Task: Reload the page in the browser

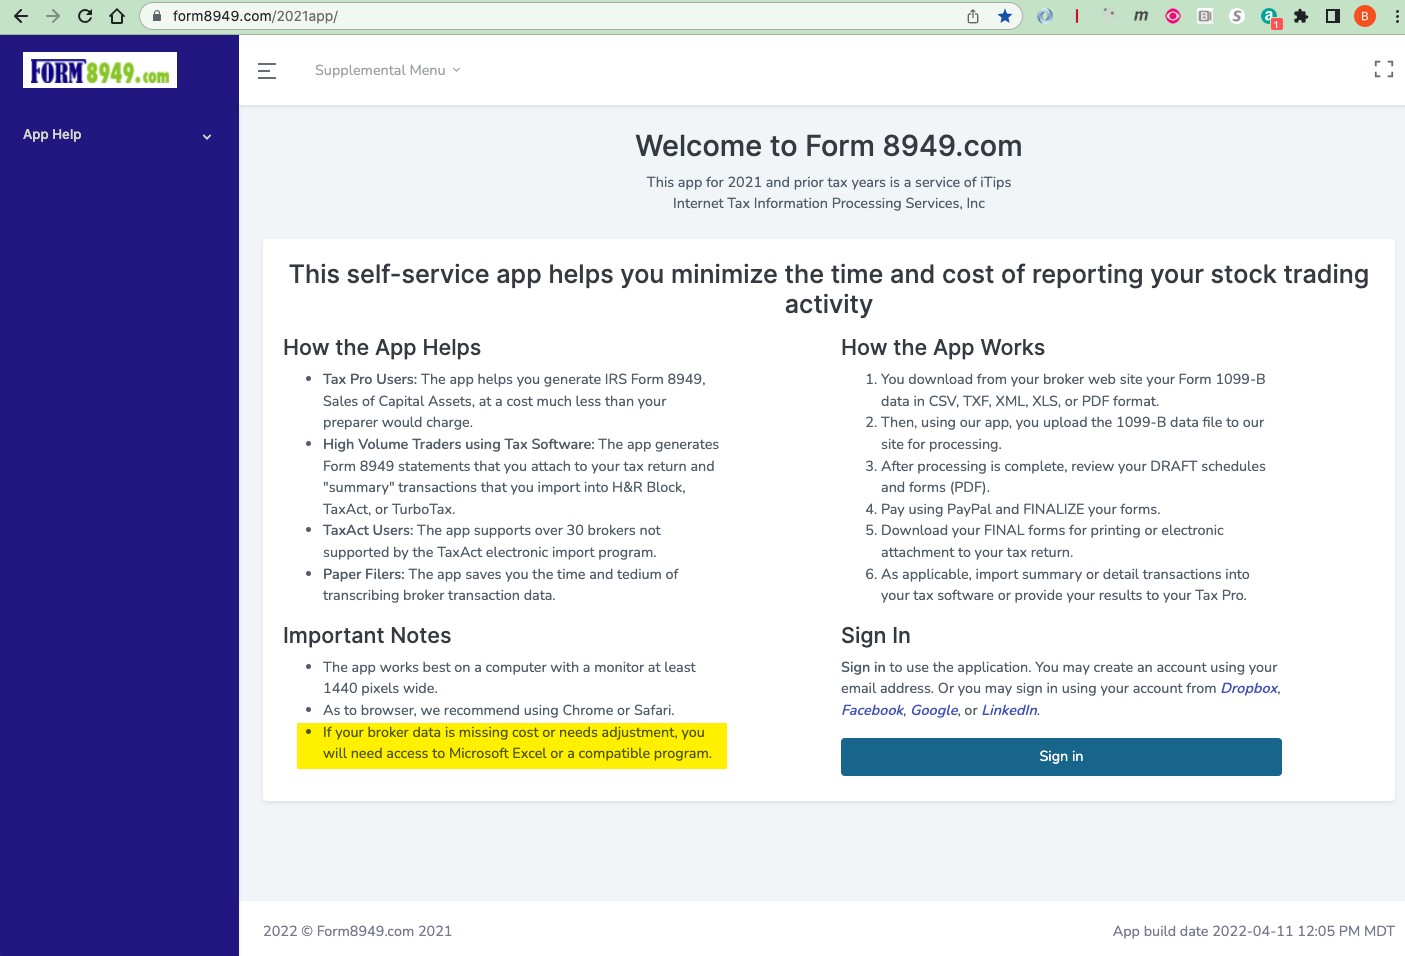Action: (85, 16)
